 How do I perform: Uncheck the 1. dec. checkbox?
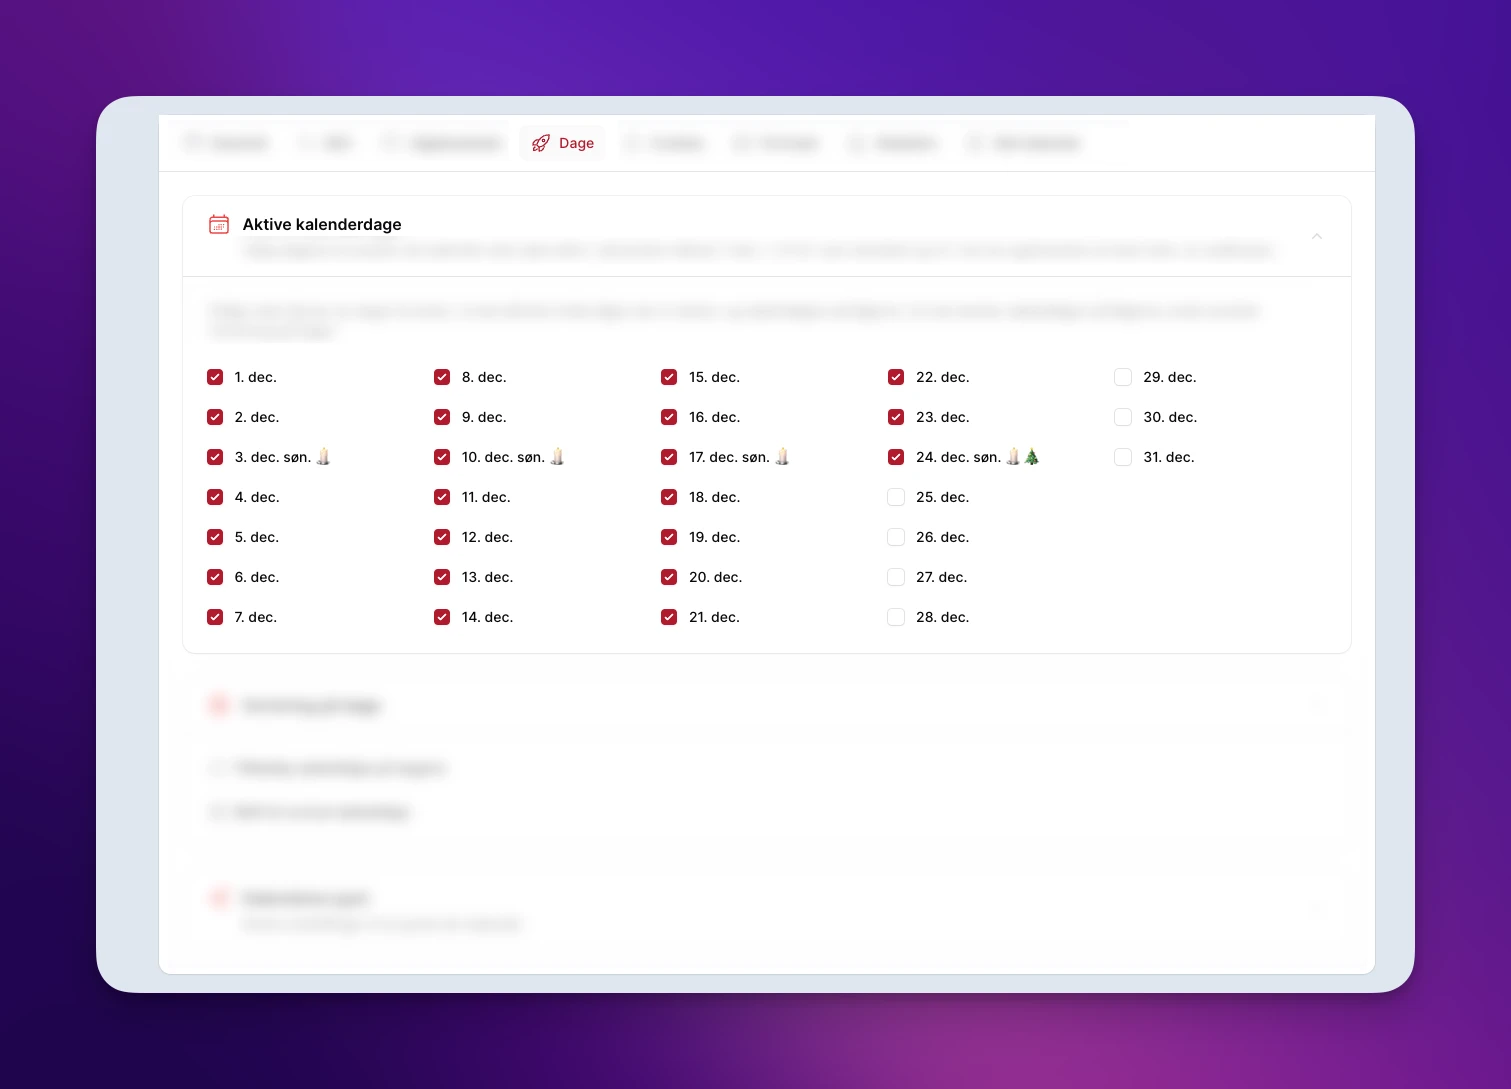pos(215,377)
